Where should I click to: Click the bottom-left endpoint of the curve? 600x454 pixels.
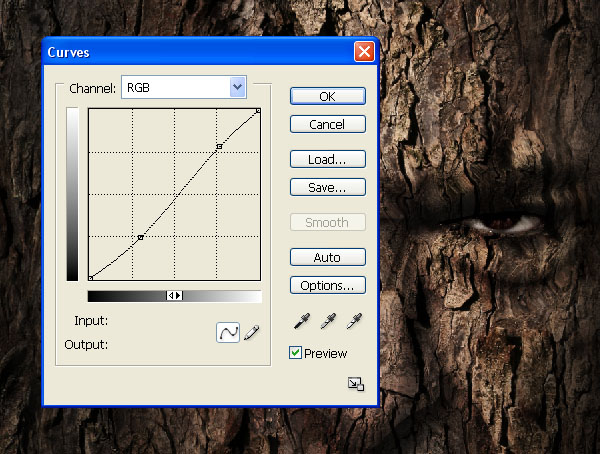tap(91, 278)
